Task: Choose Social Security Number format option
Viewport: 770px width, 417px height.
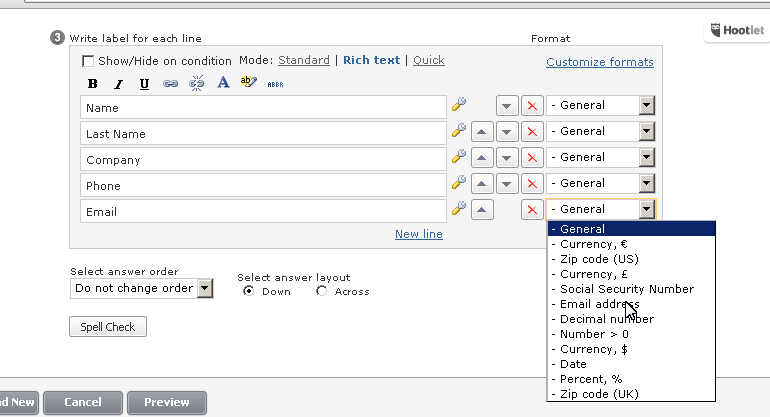Action: click(x=632, y=289)
